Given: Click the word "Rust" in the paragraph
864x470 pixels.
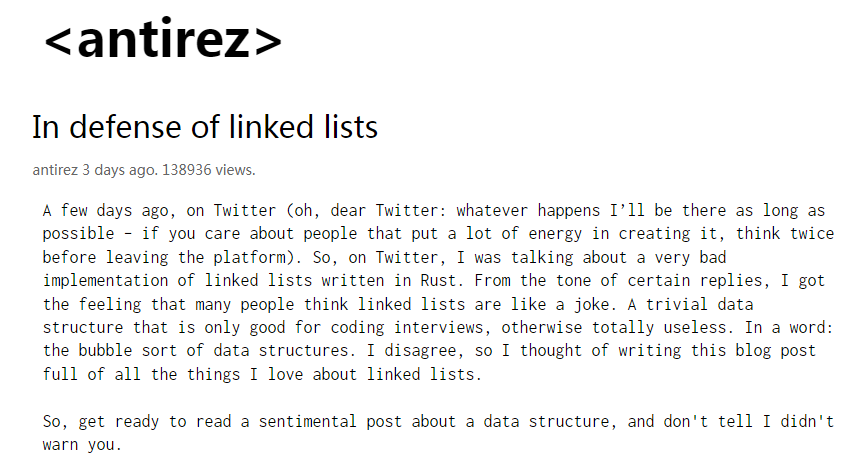Looking at the screenshot, I should click(x=438, y=280).
